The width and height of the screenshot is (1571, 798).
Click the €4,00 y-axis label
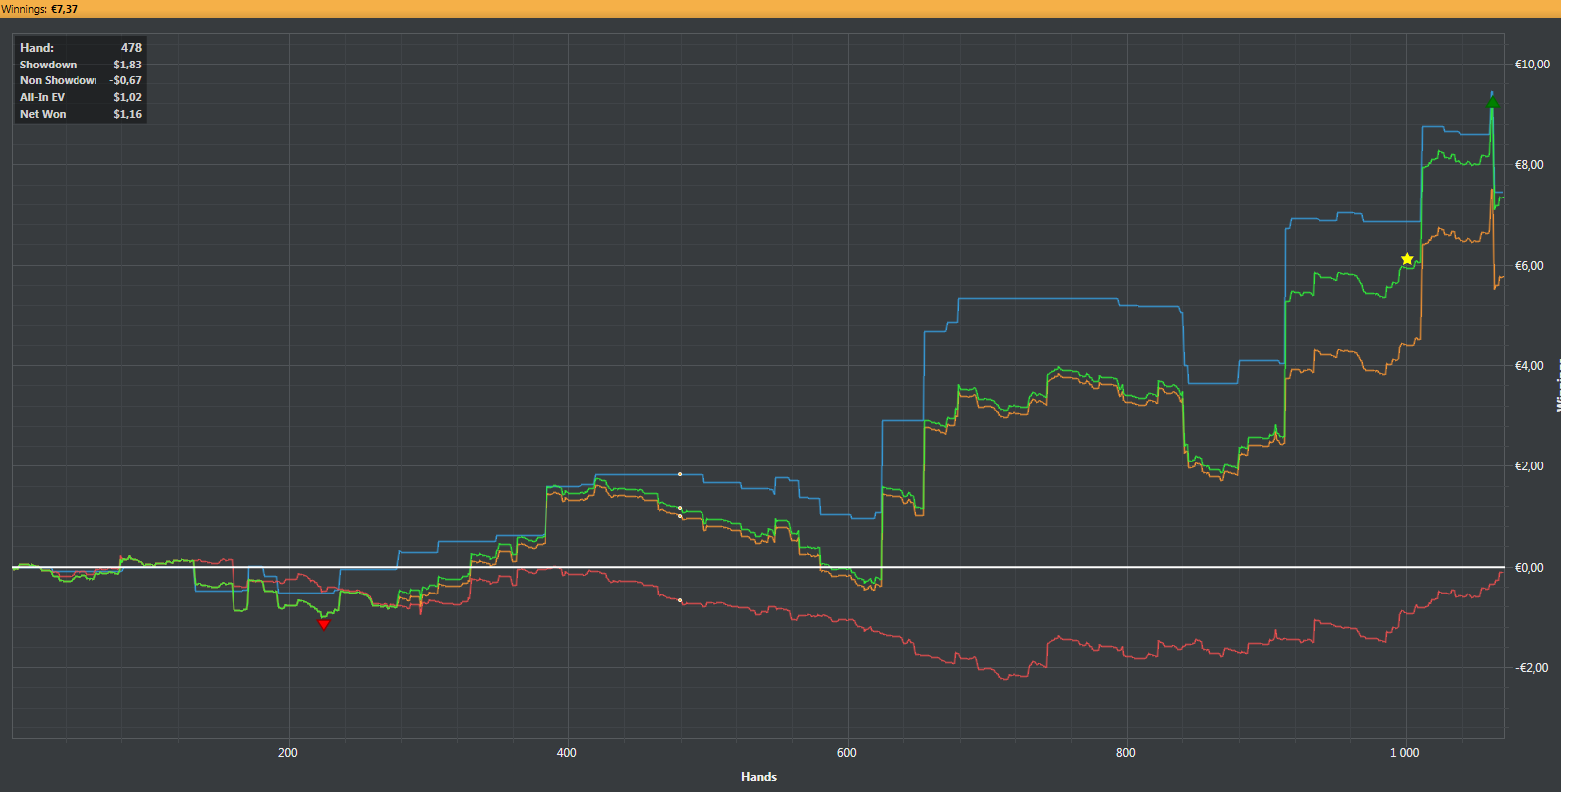click(1529, 366)
